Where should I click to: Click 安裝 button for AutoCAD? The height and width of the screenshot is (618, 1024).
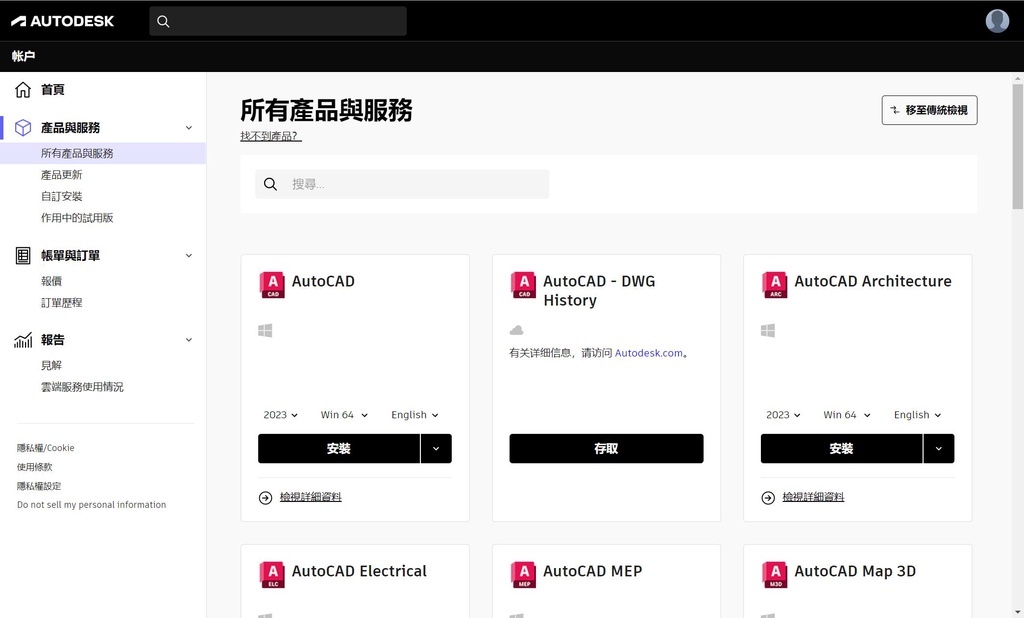[339, 449]
